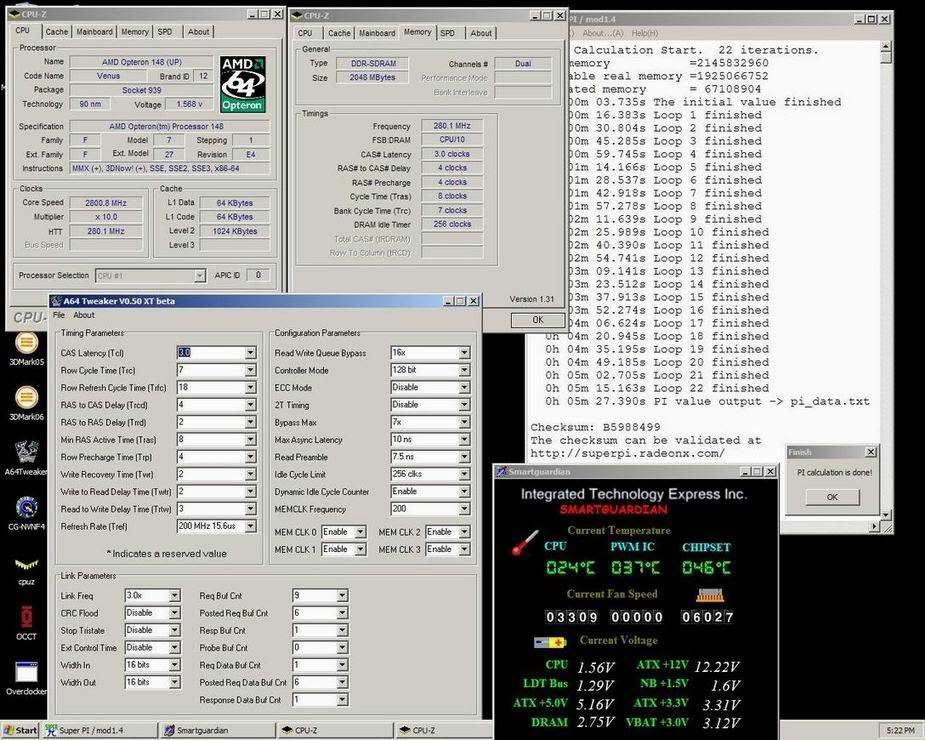
Task: Click the A64 Tweaker title bar icon
Action: (56, 301)
